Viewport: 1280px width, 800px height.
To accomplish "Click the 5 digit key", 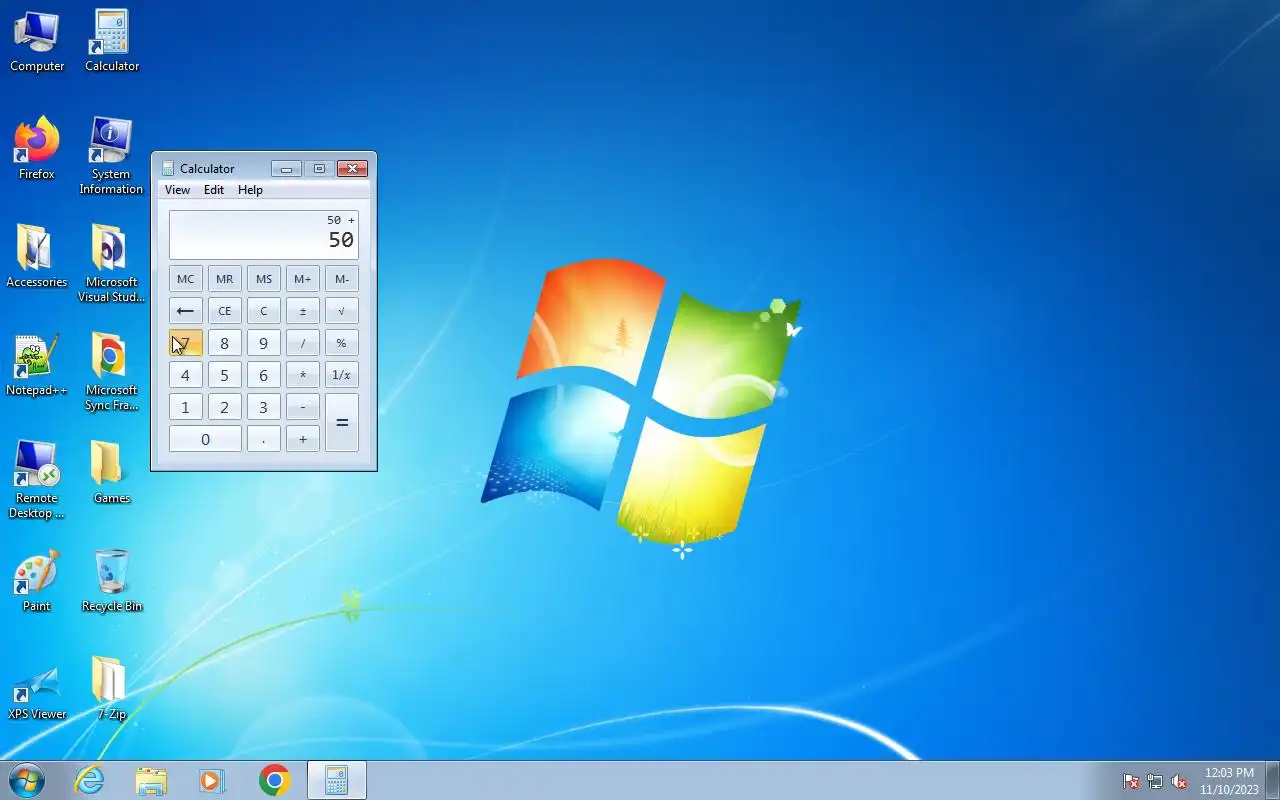I will [224, 375].
